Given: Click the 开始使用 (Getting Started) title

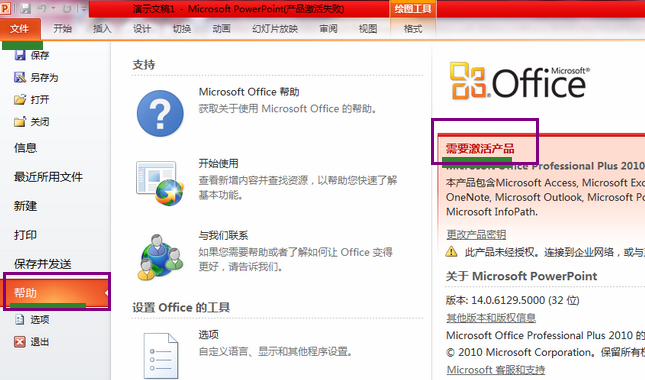Looking at the screenshot, I should pyautogui.click(x=218, y=163).
